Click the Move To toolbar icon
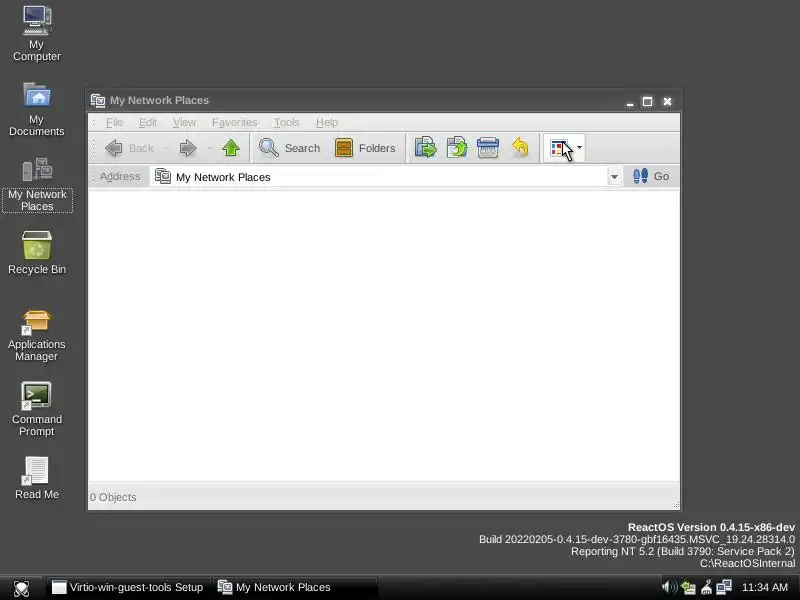The image size is (800, 600). click(425, 148)
